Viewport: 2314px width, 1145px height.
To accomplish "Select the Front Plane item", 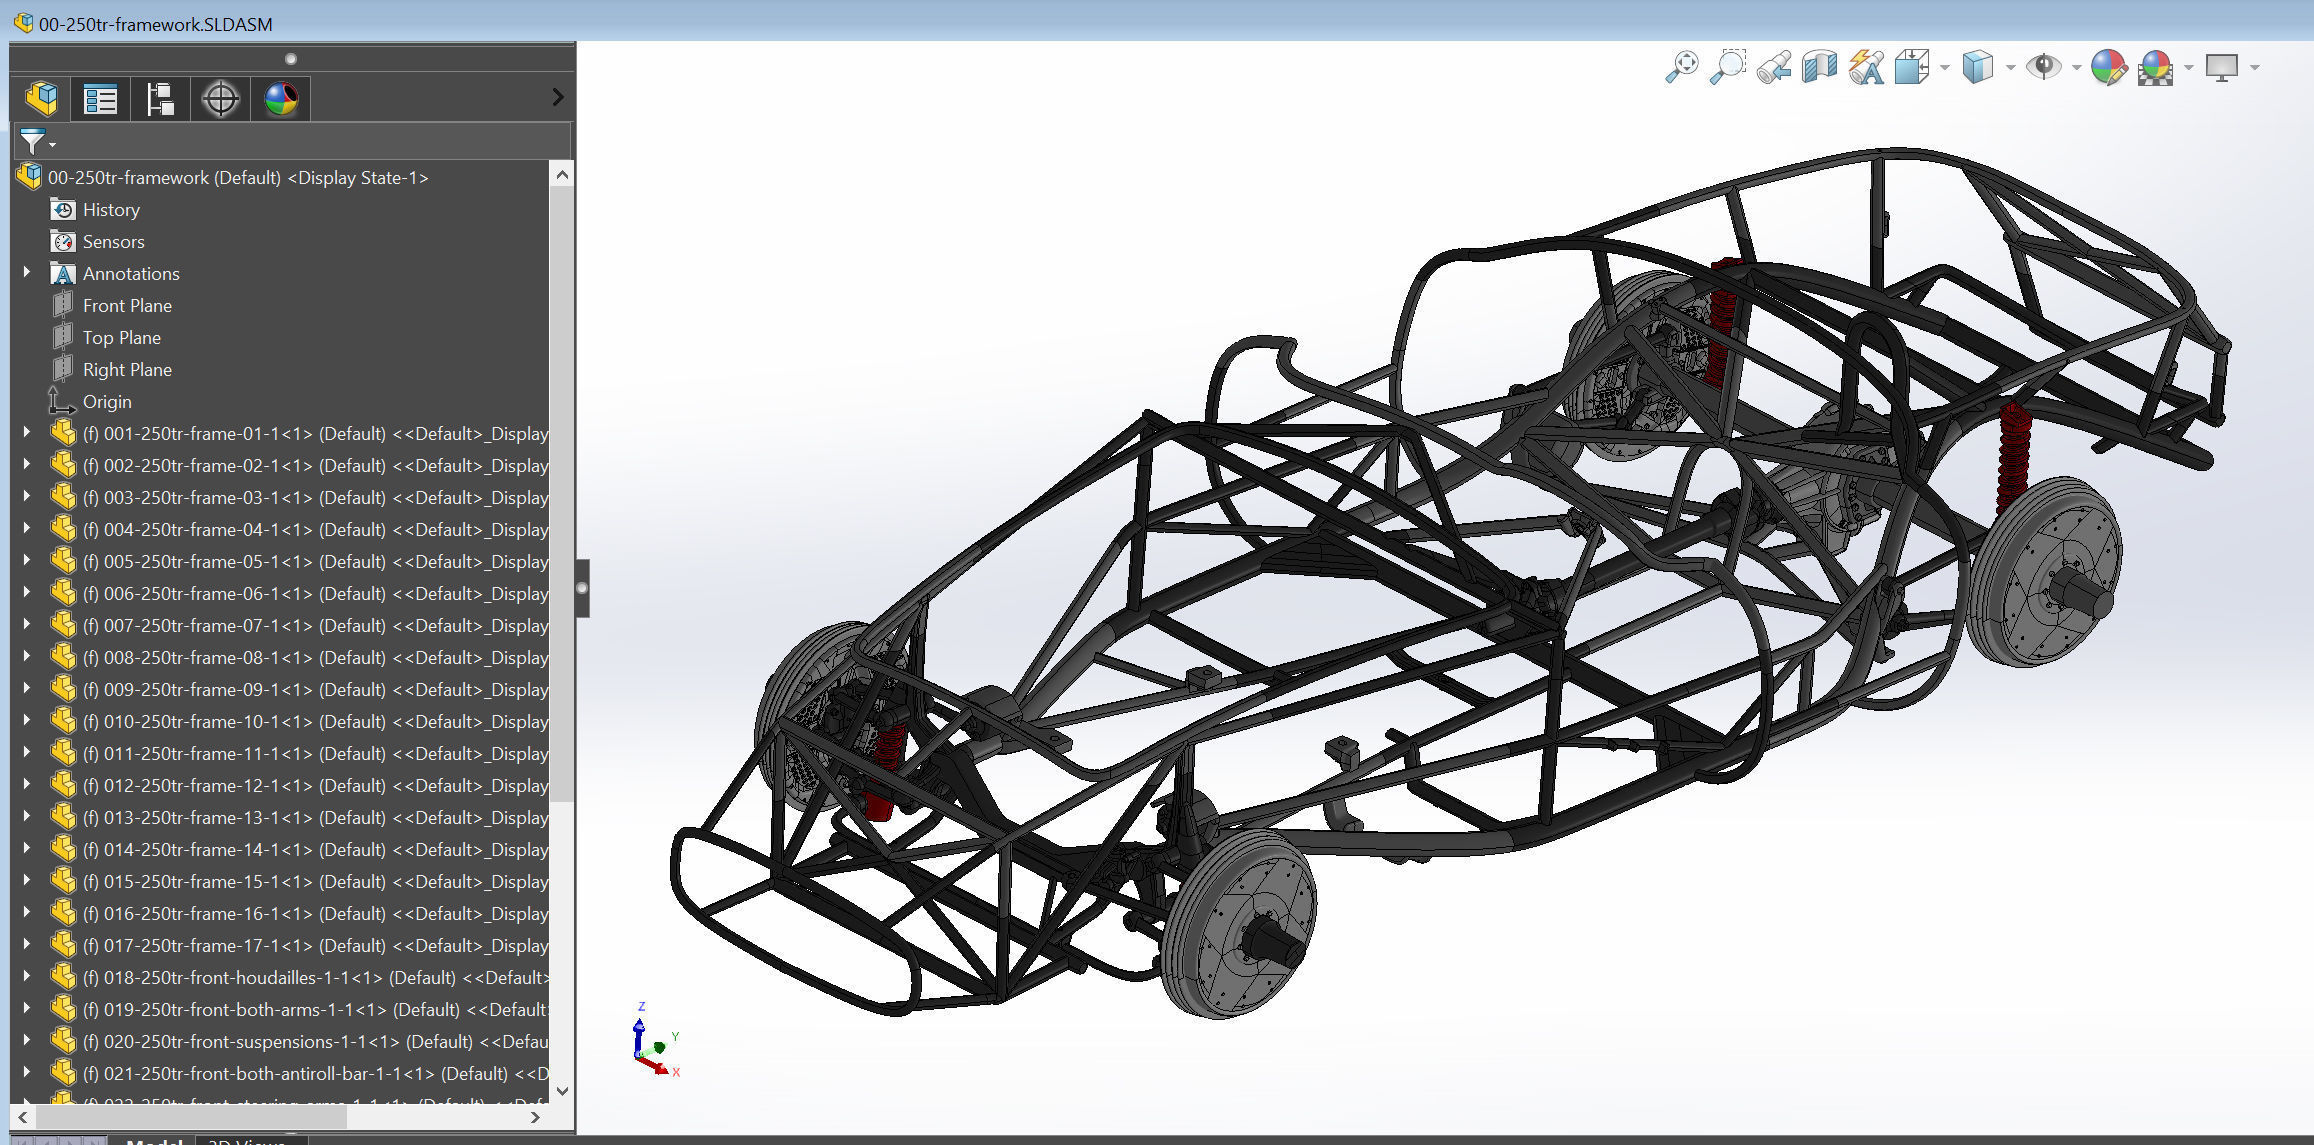I will 127,306.
